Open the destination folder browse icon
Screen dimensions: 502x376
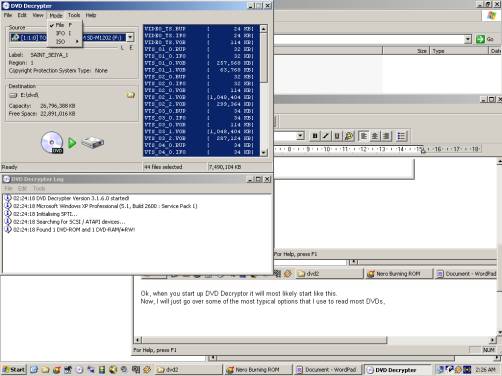coord(131,95)
